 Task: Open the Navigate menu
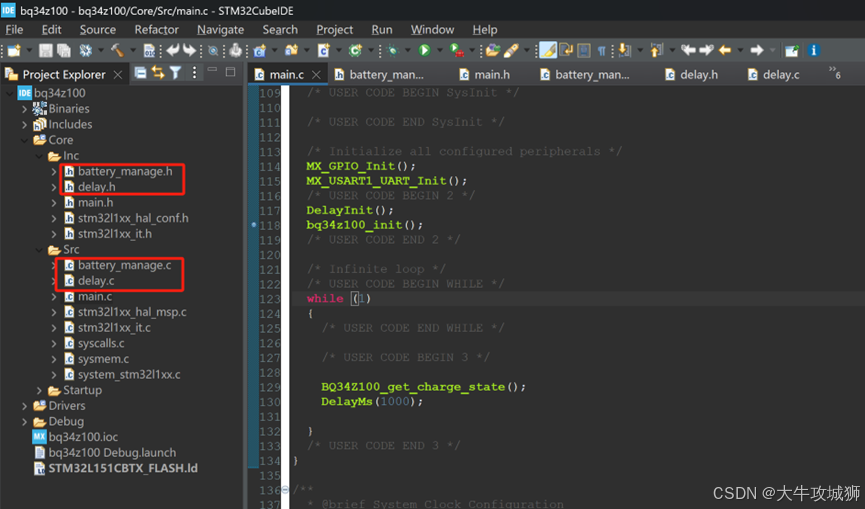tap(221, 30)
